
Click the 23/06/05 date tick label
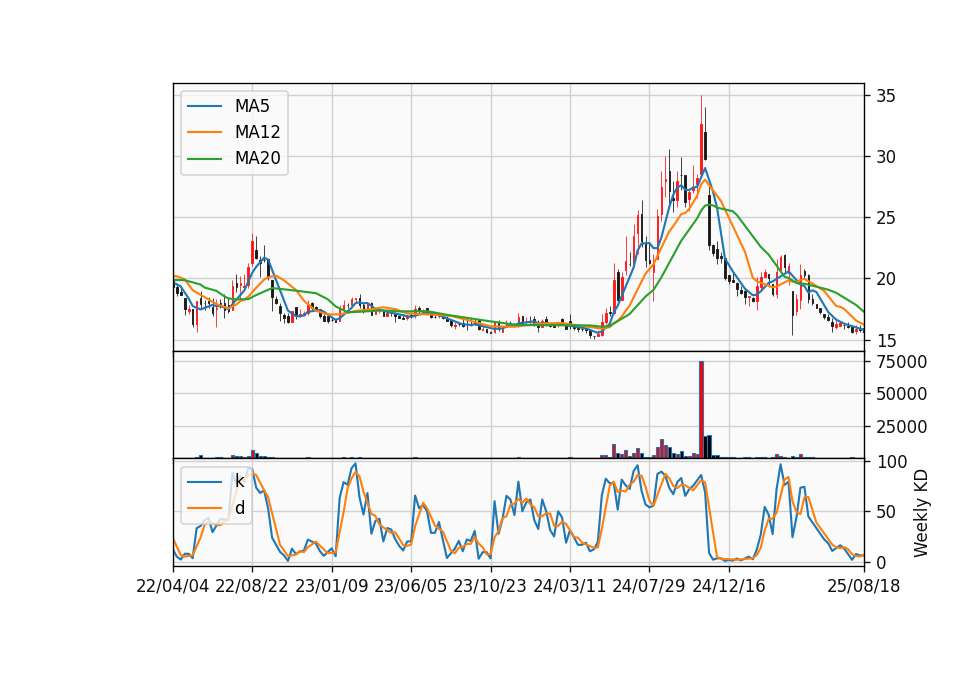pos(411,586)
